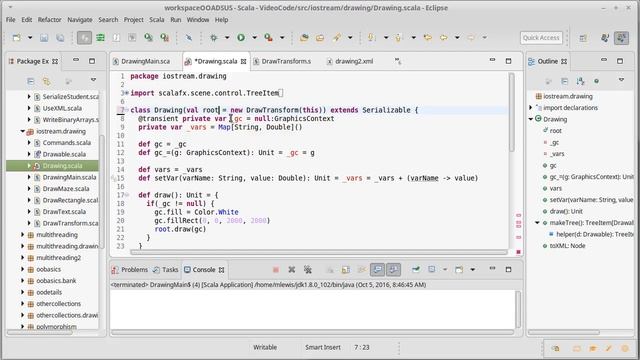Click the Pin Console icon
This screenshot has width=640, height=360.
(x=416, y=269)
